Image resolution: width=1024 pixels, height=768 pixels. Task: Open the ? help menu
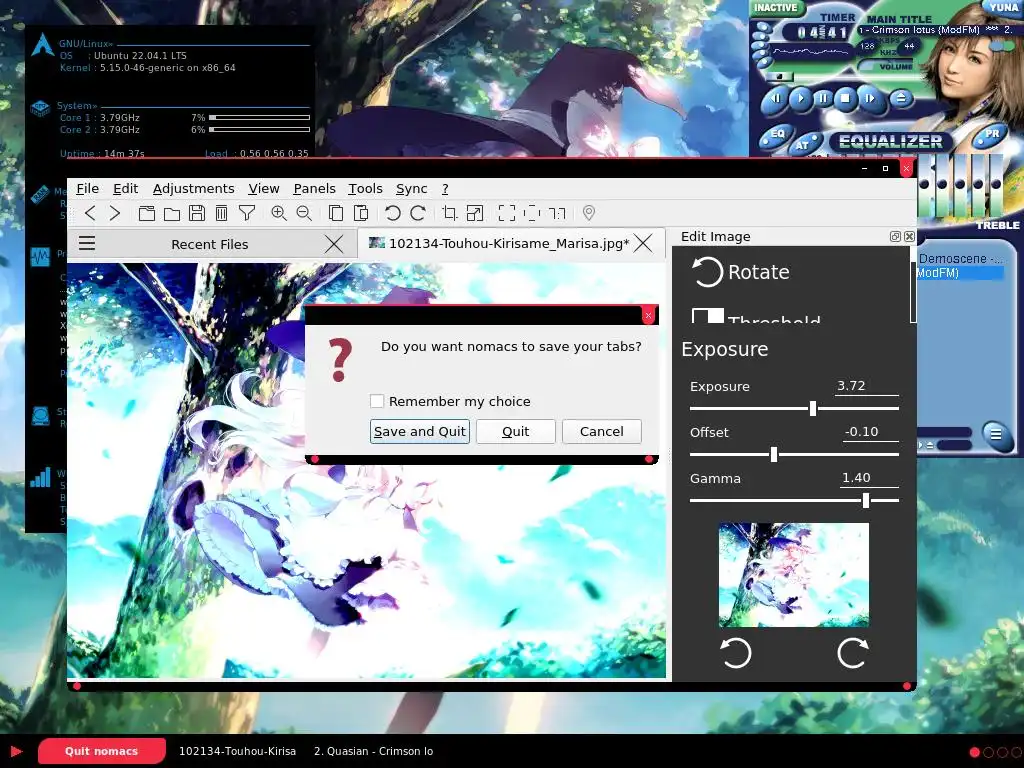(x=445, y=189)
